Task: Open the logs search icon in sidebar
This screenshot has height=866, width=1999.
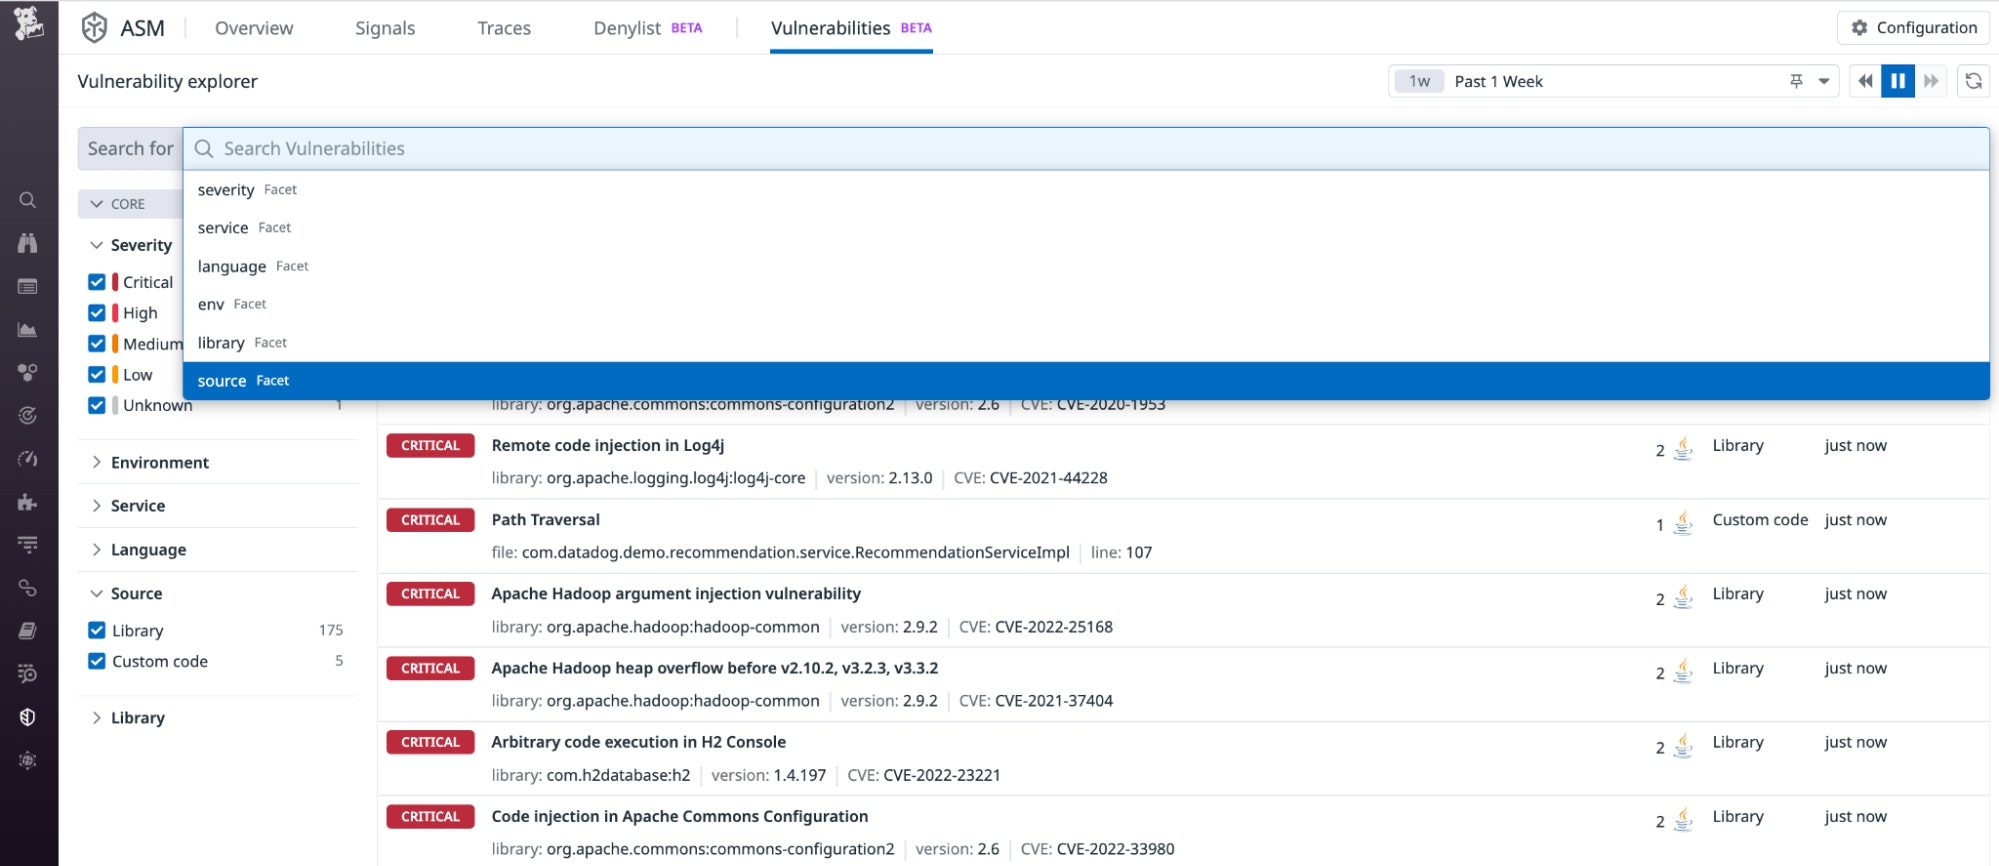Action: coord(28,674)
